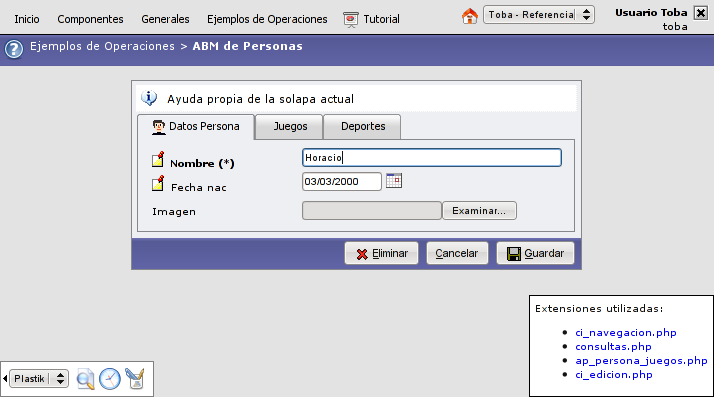Click 'Ayuda propia de la solapa actual' text
714x397 pixels.
click(260, 99)
